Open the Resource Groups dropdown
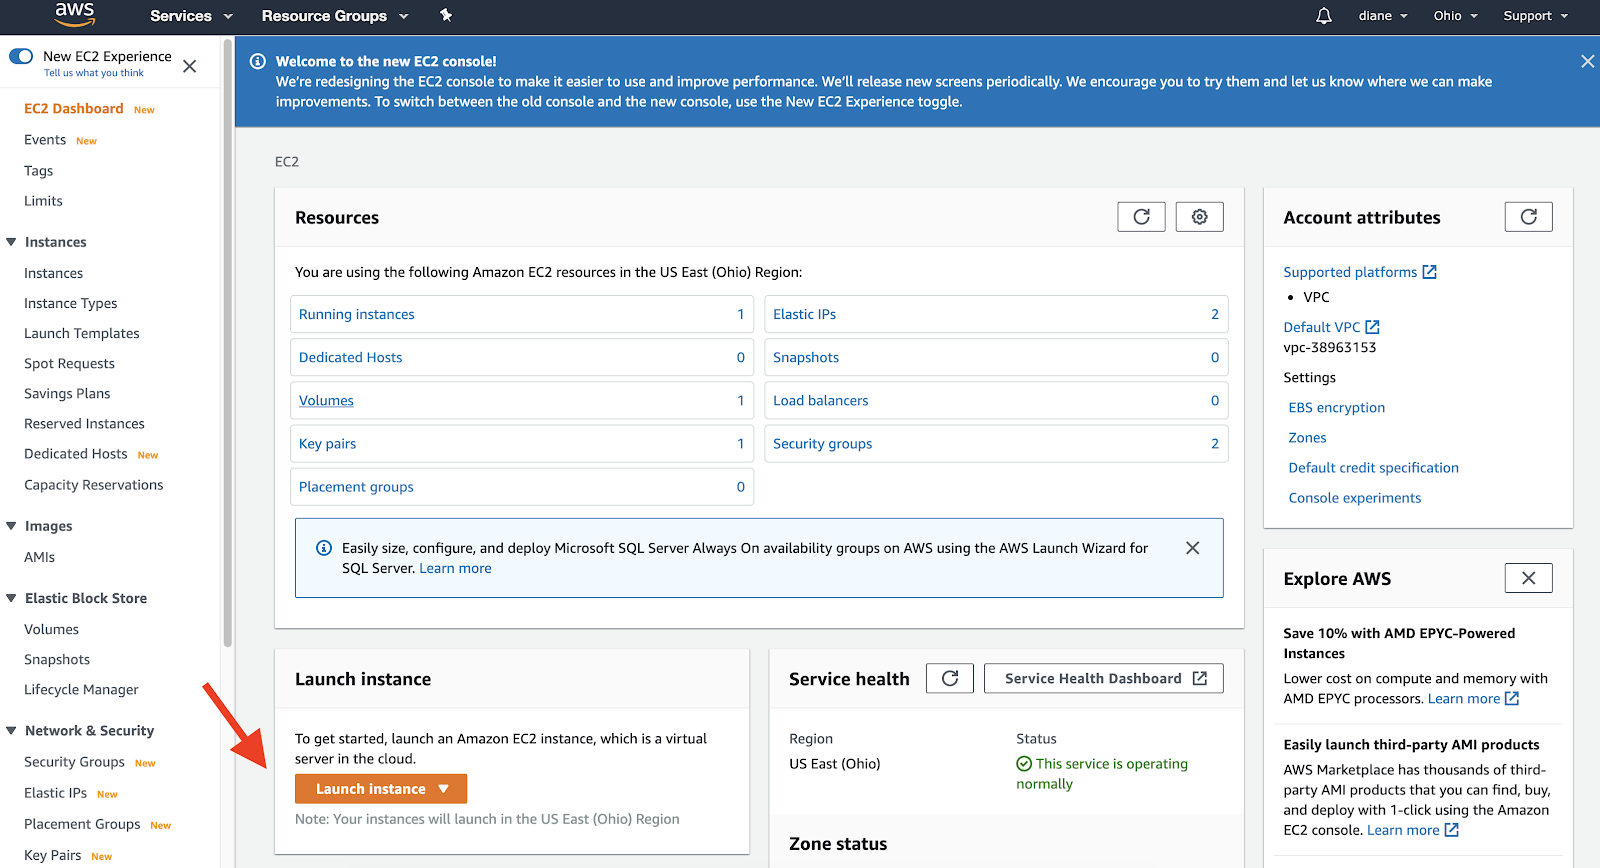Screen dimensions: 1600x868 tap(335, 16)
